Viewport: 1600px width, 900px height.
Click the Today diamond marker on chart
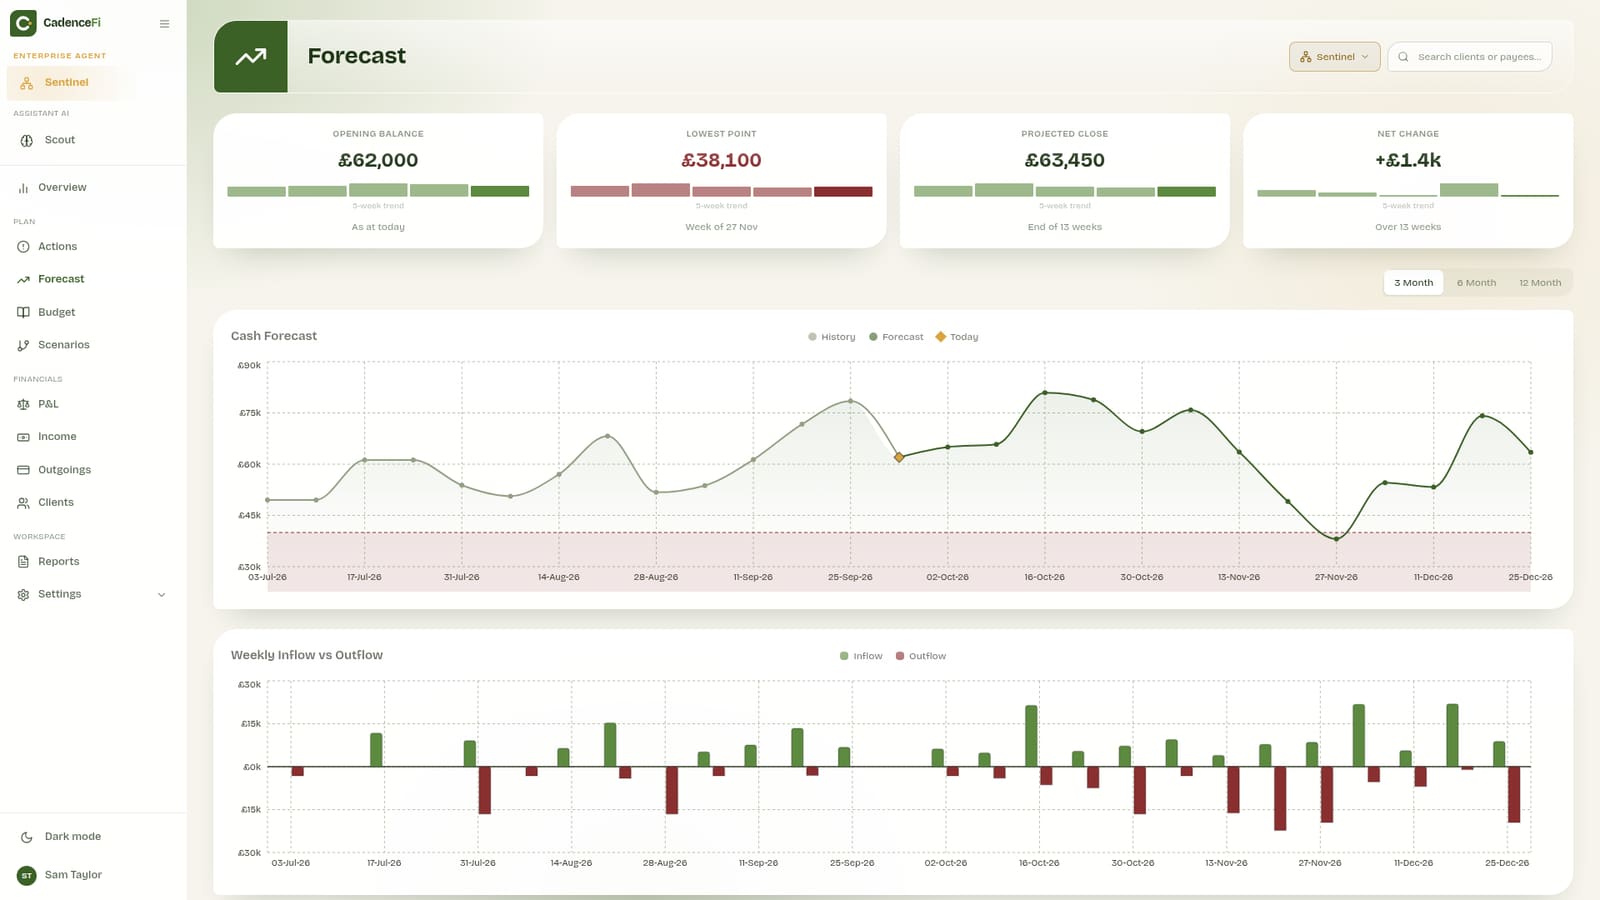(899, 457)
